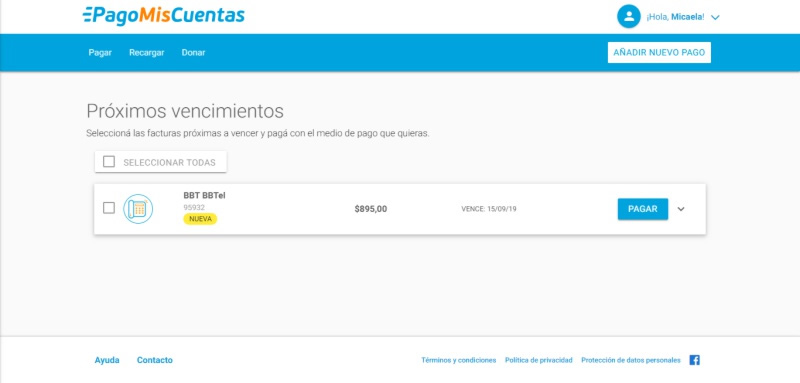Click the yellow NUEVA badge
800x383 pixels.
pos(200,219)
